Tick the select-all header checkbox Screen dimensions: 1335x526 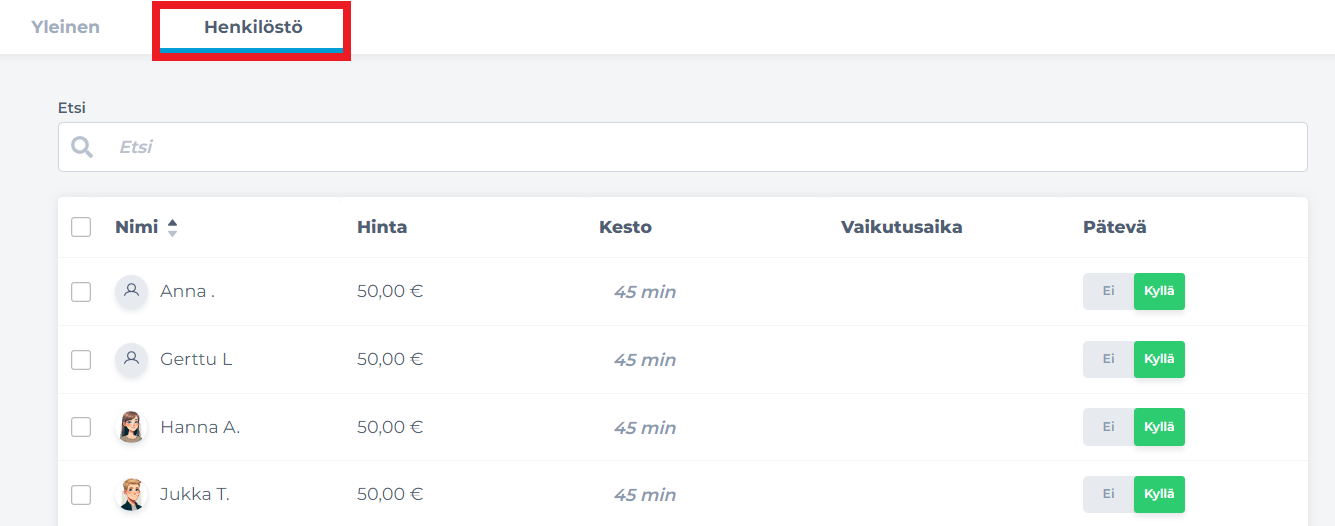point(81,227)
